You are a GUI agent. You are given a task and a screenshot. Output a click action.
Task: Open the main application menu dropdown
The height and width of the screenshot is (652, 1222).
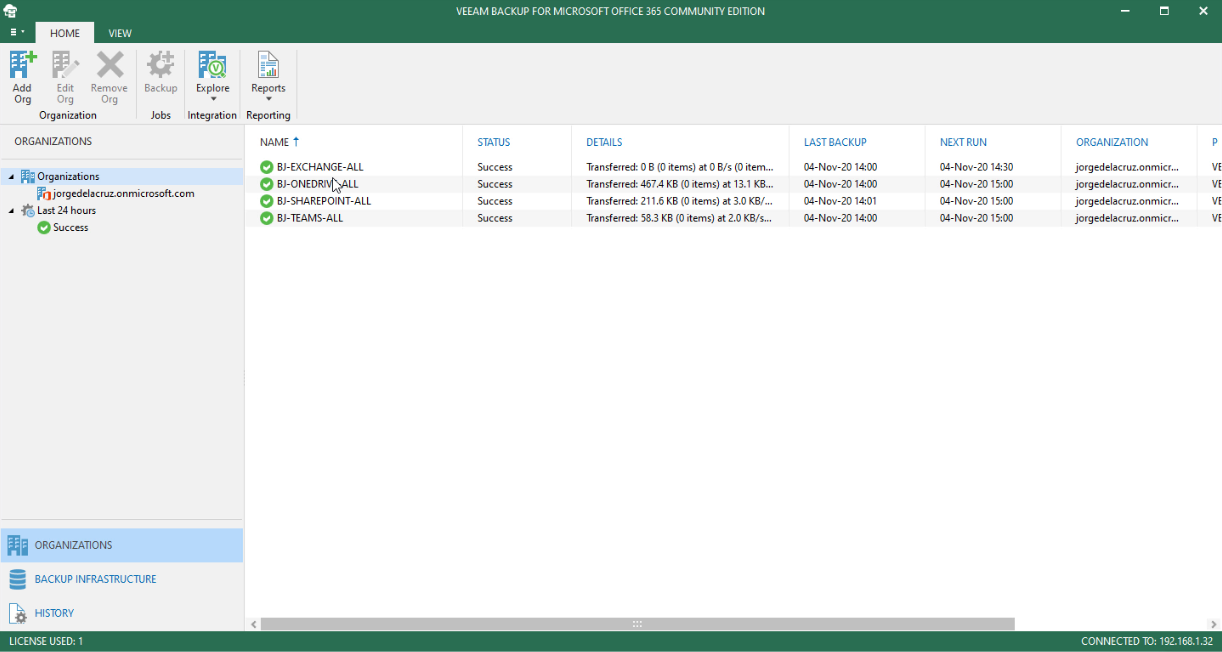(17, 33)
